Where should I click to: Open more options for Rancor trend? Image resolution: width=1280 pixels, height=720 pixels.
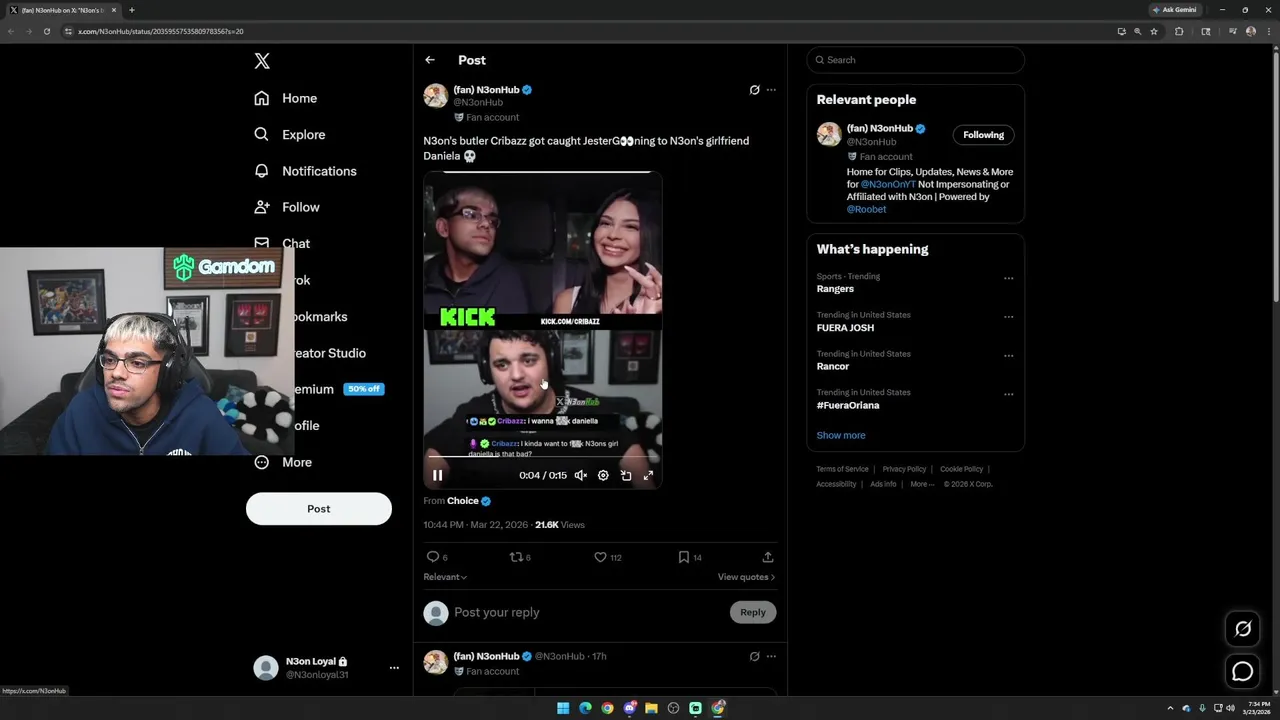click(x=1008, y=355)
